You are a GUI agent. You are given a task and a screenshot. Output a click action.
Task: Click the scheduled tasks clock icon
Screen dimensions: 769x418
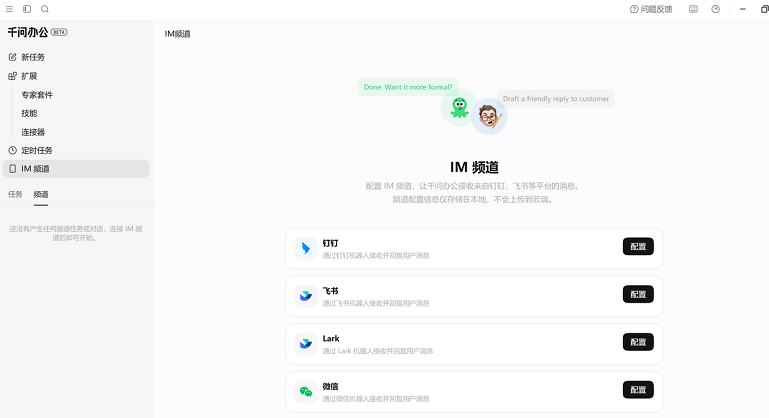point(13,151)
